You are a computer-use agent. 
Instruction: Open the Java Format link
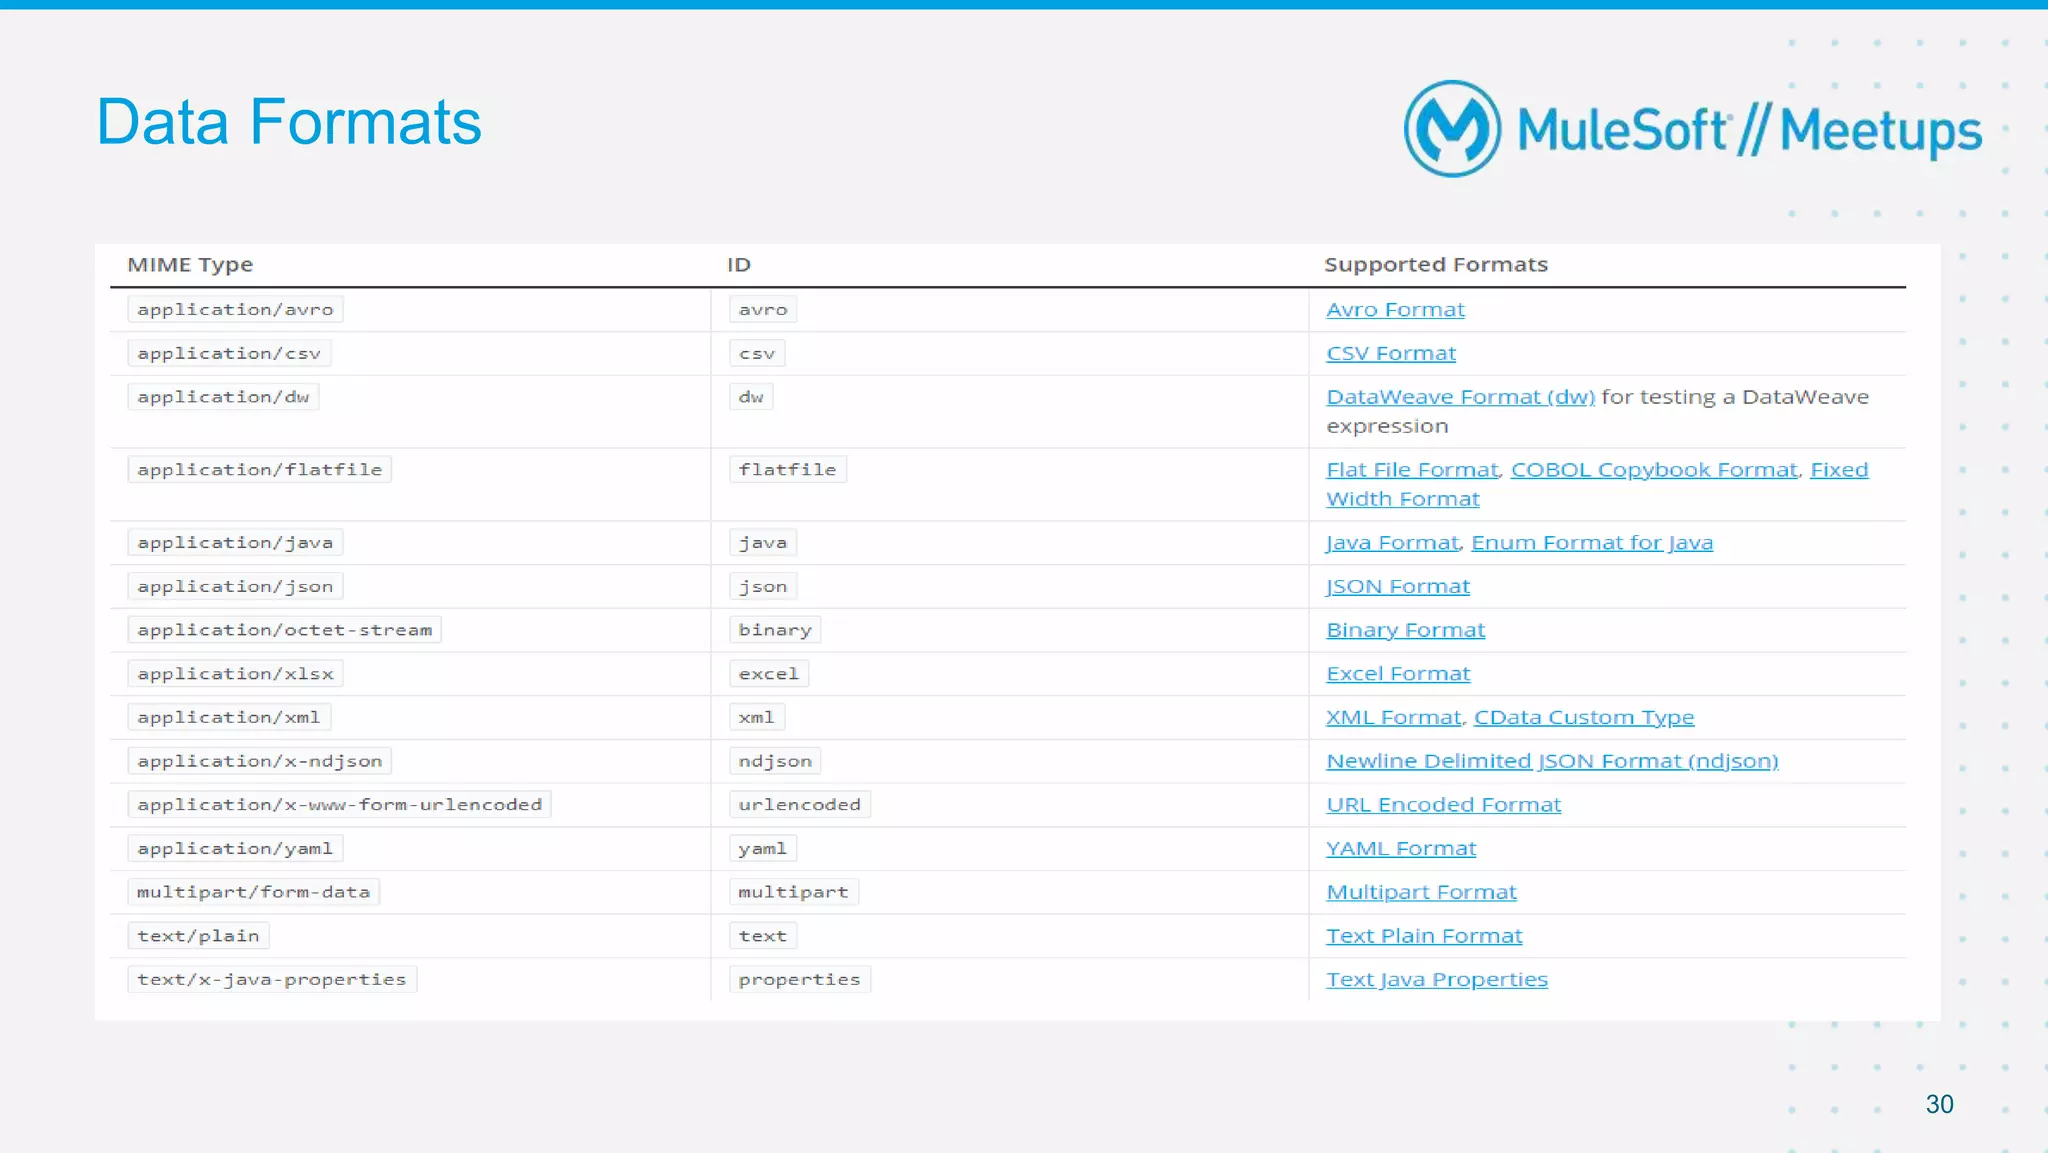pos(1392,543)
